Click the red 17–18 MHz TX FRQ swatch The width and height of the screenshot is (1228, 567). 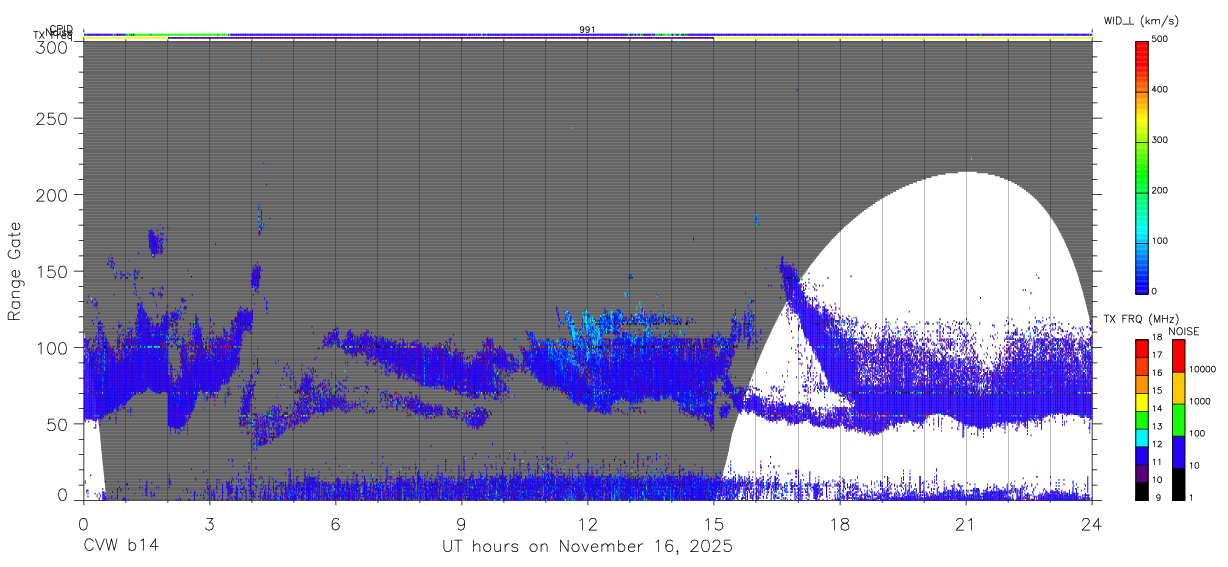pyautogui.click(x=1141, y=348)
